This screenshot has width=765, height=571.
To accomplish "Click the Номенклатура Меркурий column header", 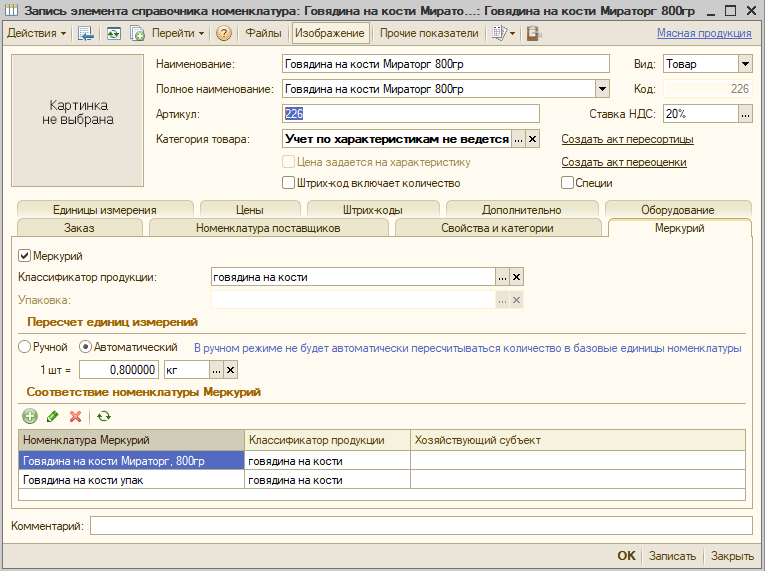I will pos(131,440).
